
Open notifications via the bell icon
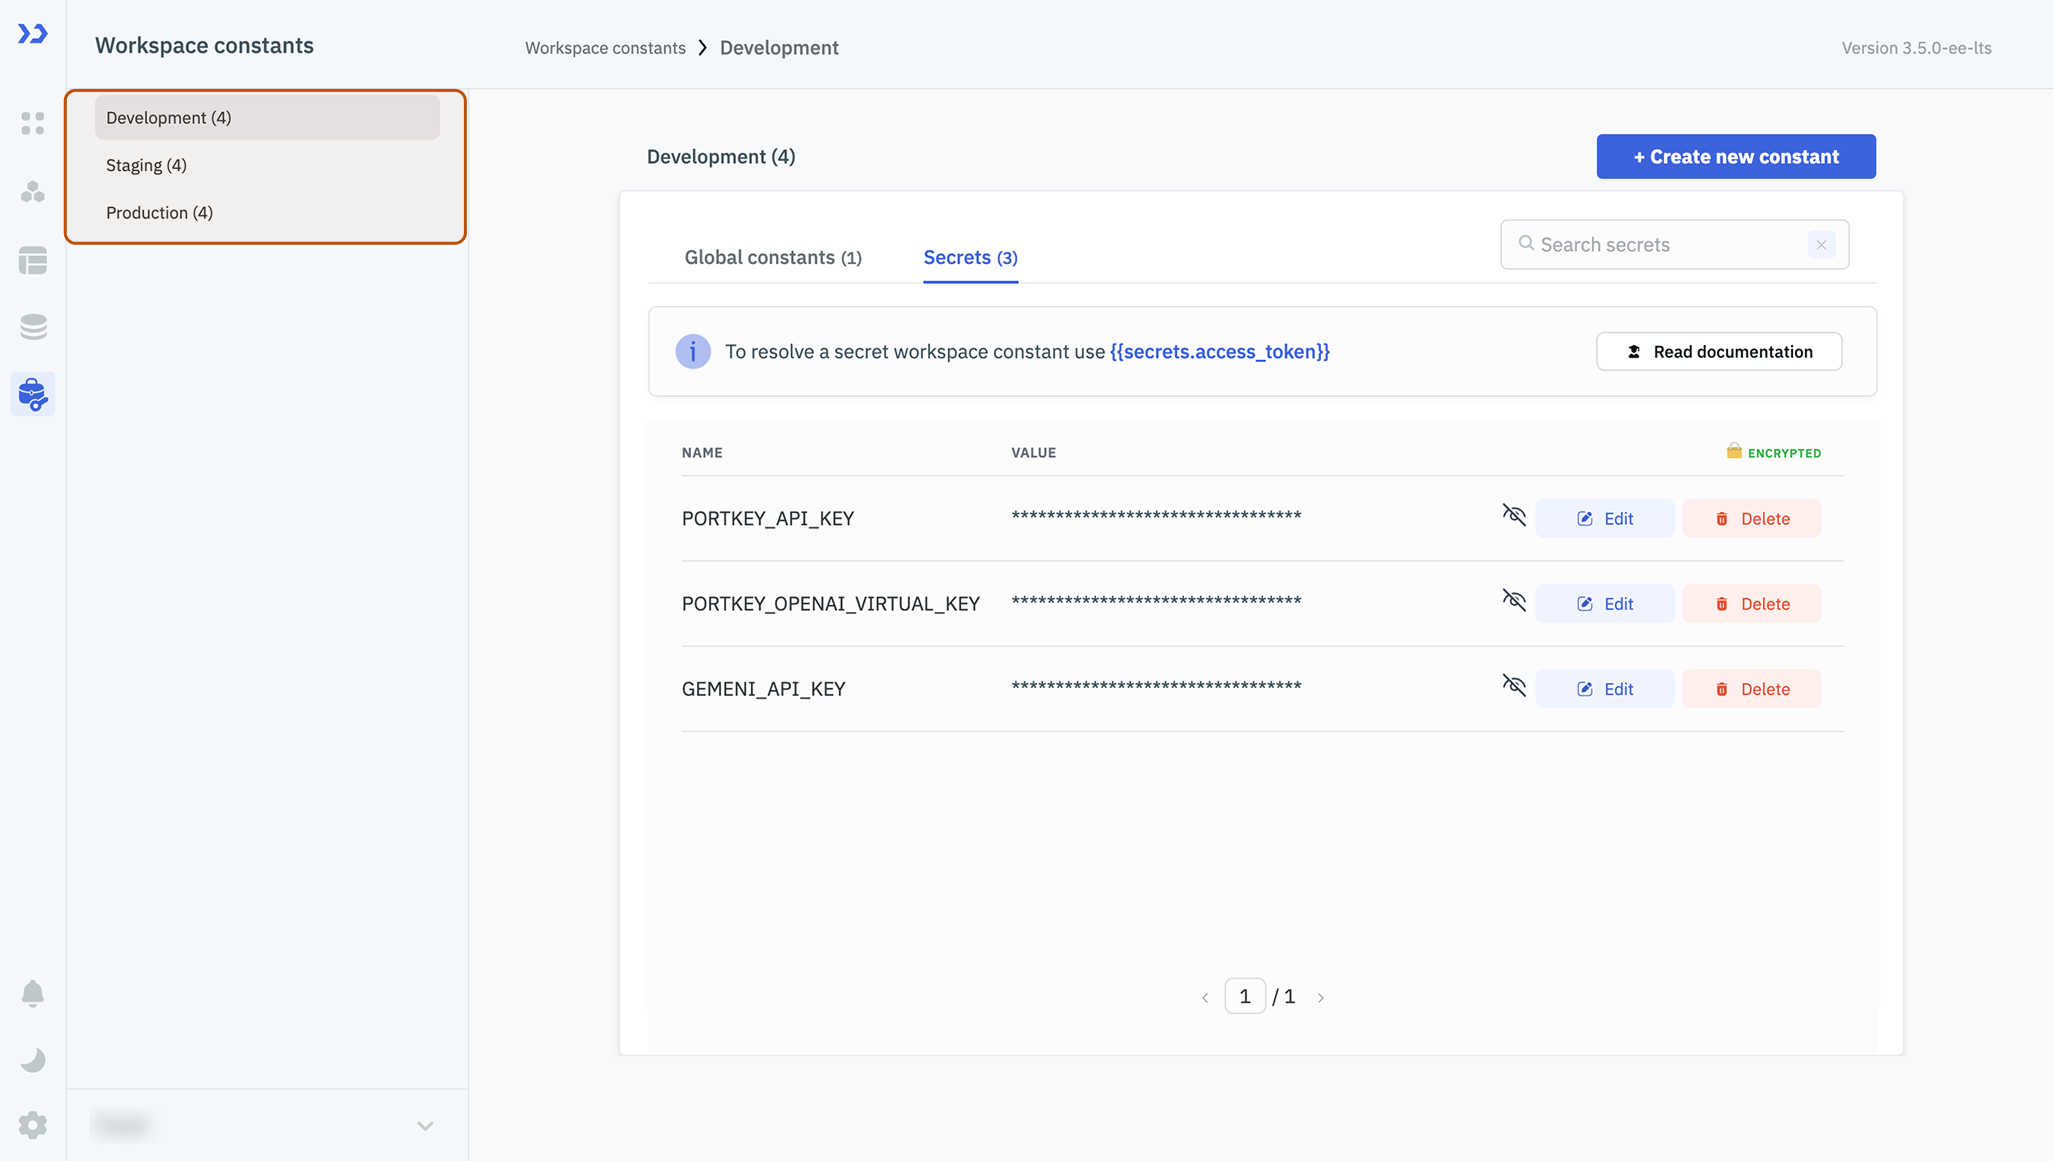tap(33, 993)
